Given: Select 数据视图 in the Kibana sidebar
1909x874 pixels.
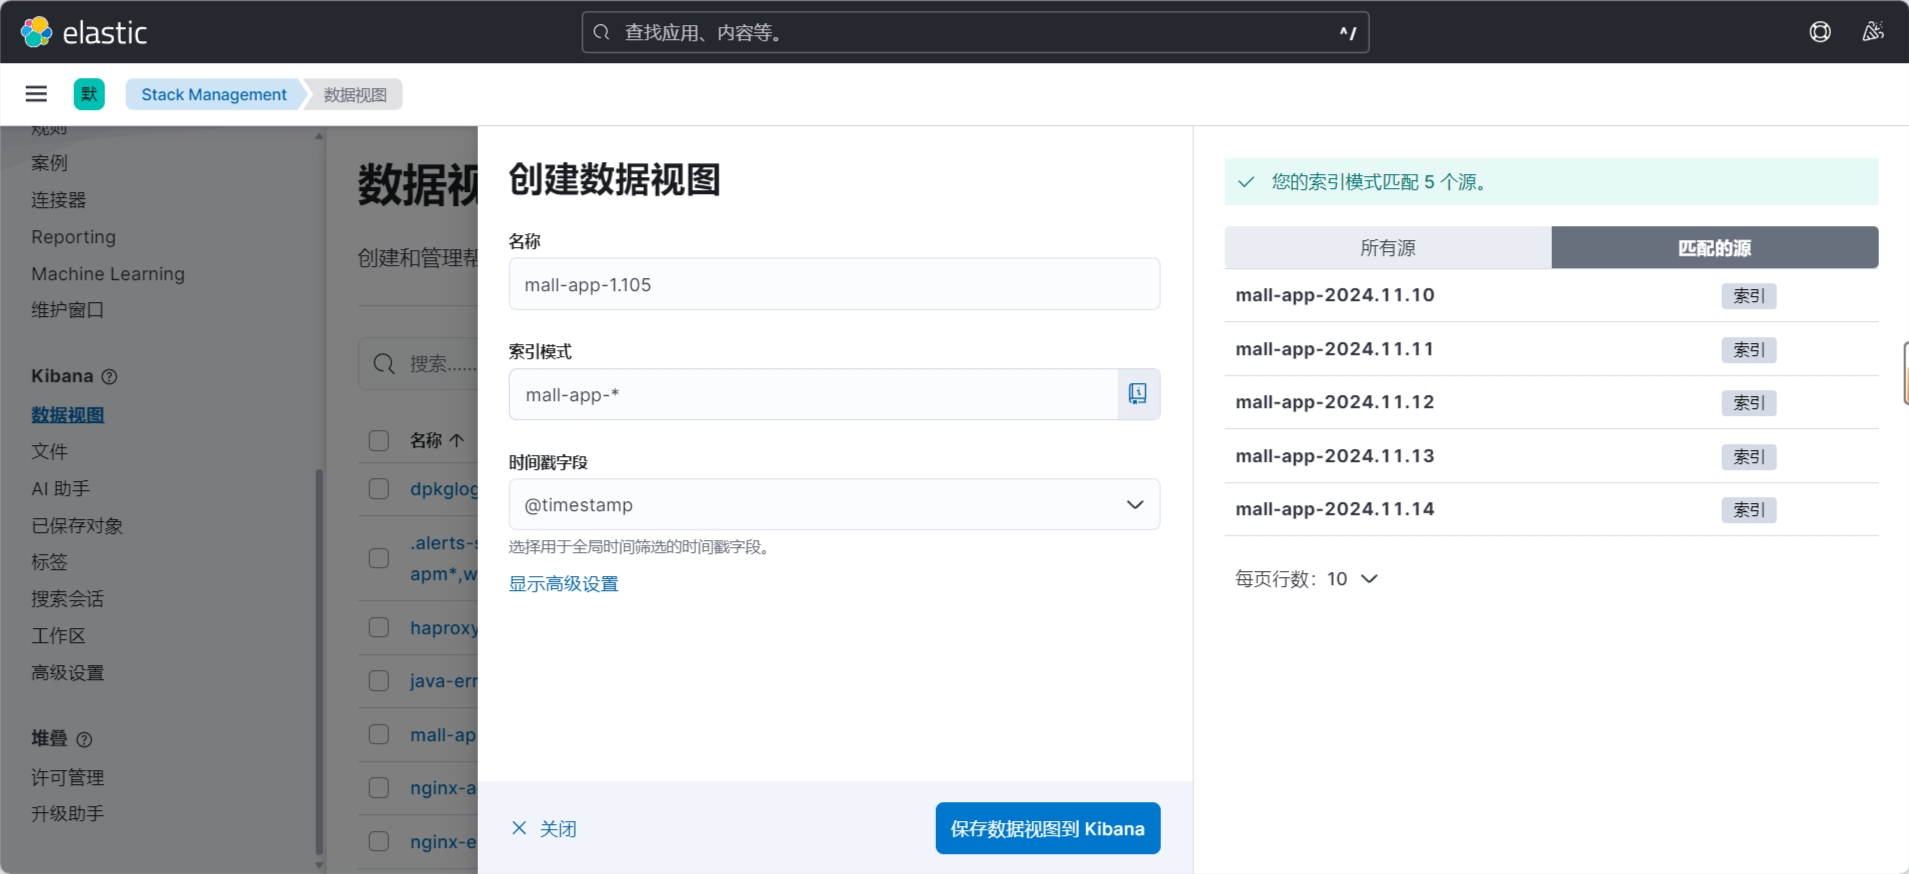Looking at the screenshot, I should (68, 415).
